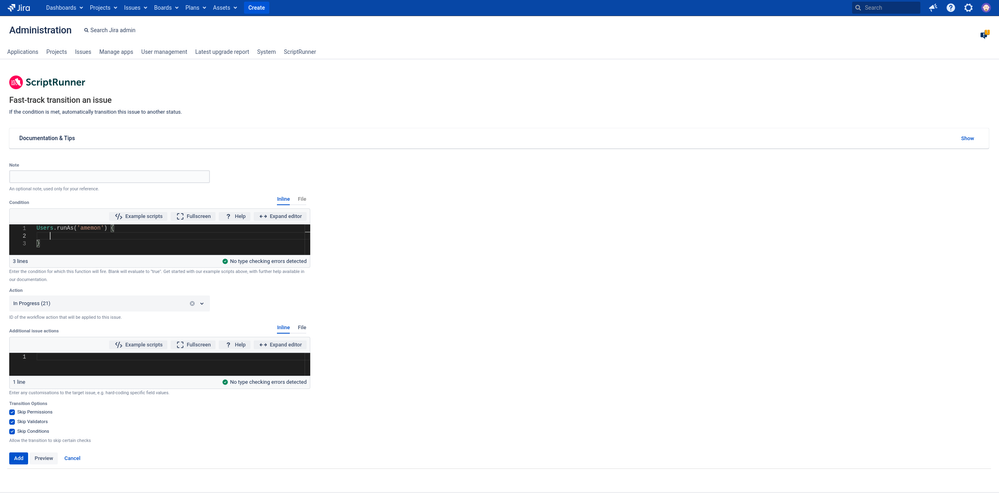999x493 pixels.
Task: Focus the header Search box
Action: tap(886, 8)
